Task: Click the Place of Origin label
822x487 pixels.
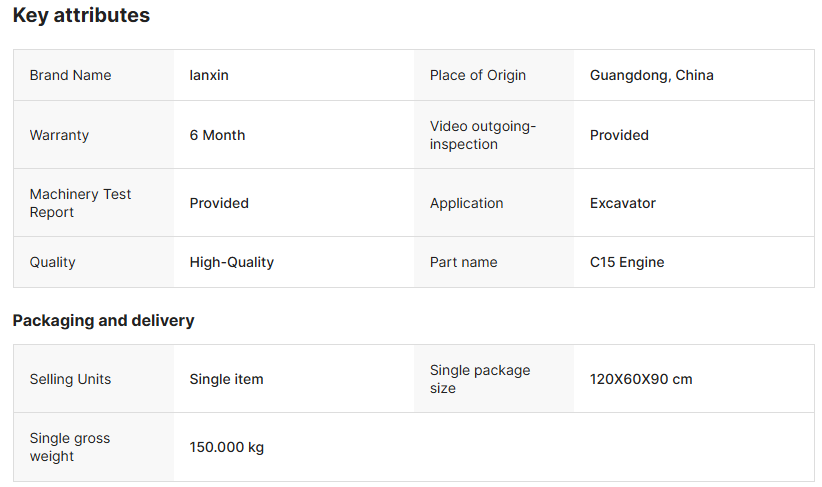Action: coord(477,75)
